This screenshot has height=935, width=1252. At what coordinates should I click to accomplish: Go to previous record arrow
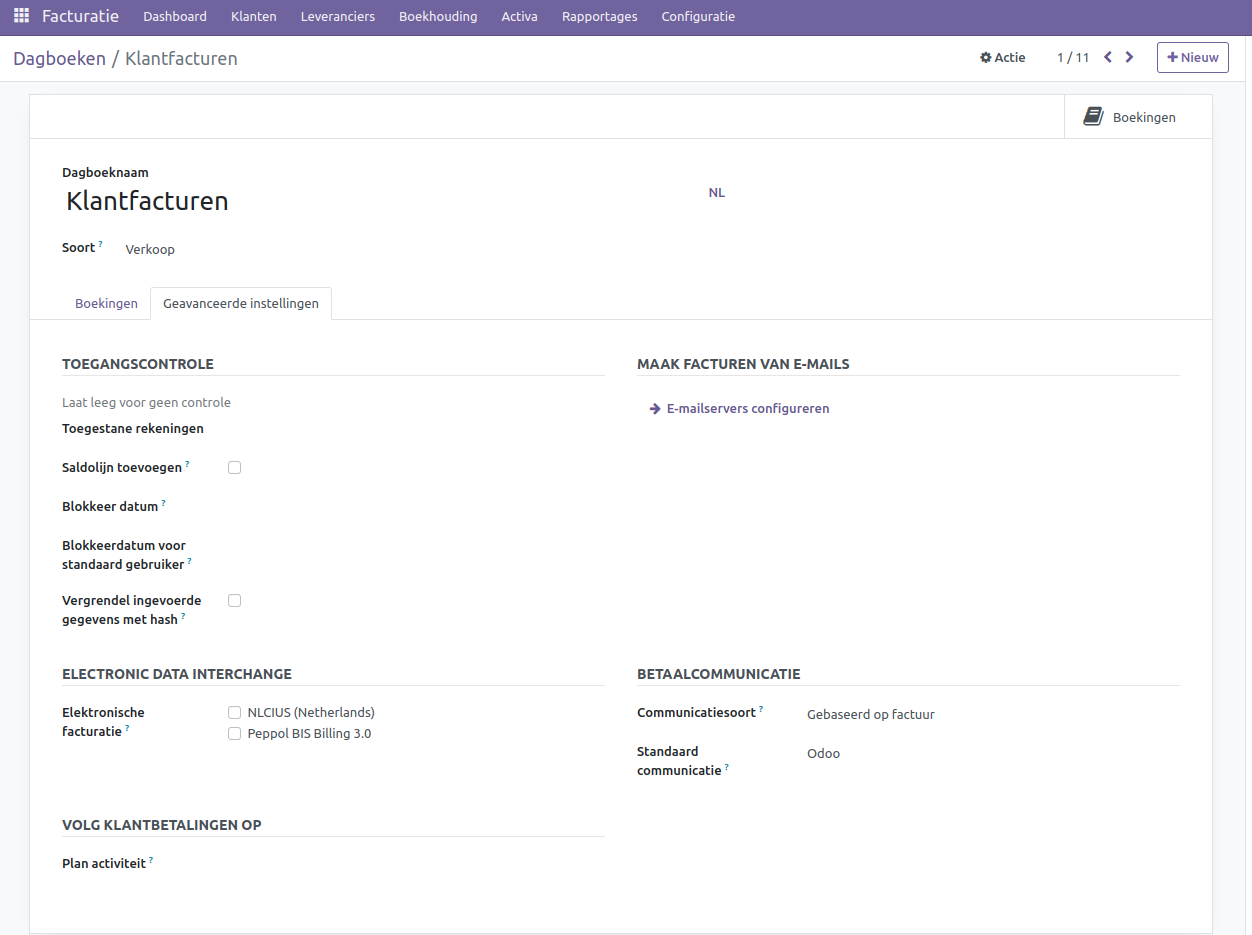click(1108, 57)
